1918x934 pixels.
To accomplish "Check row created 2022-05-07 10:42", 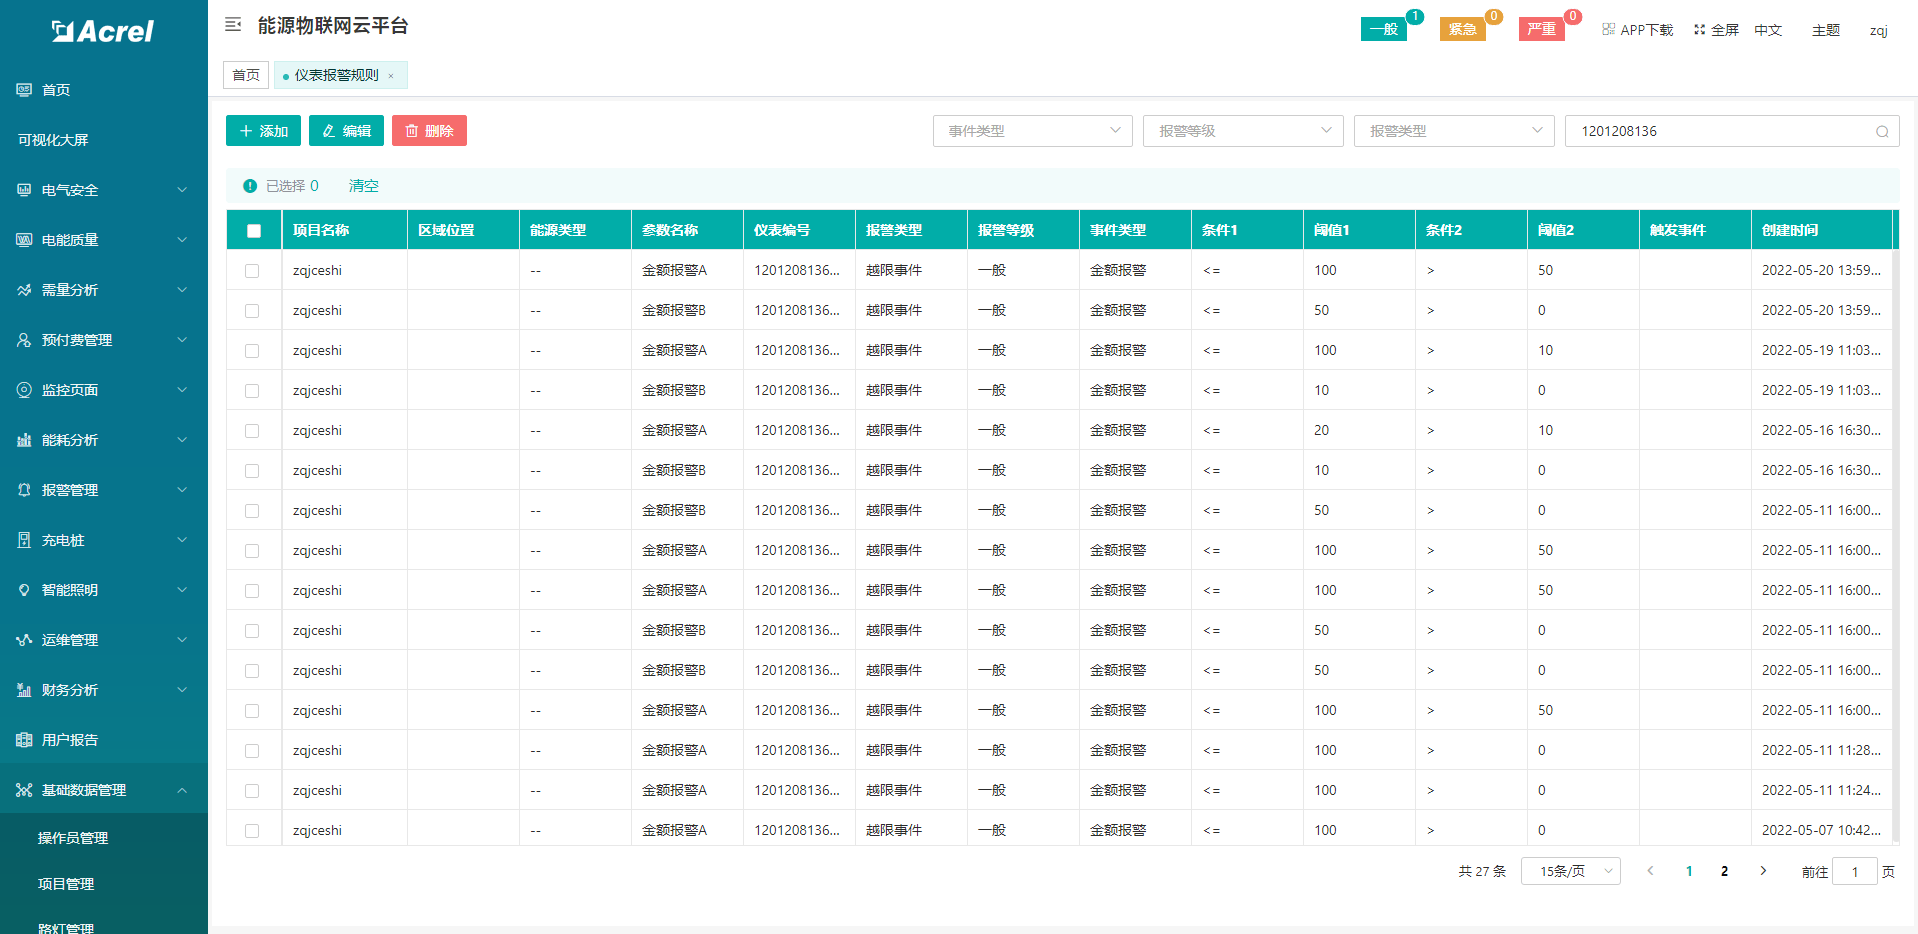I will [x=252, y=831].
